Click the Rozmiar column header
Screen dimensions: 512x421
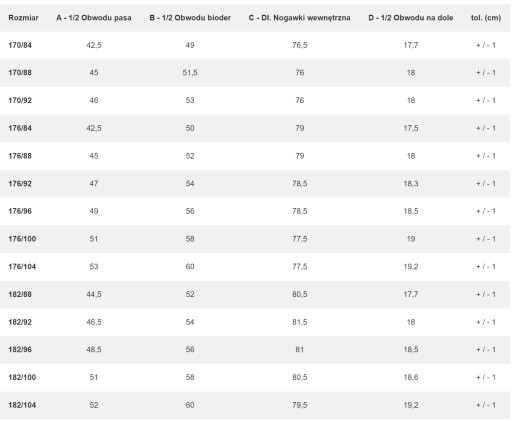pyautogui.click(x=23, y=18)
